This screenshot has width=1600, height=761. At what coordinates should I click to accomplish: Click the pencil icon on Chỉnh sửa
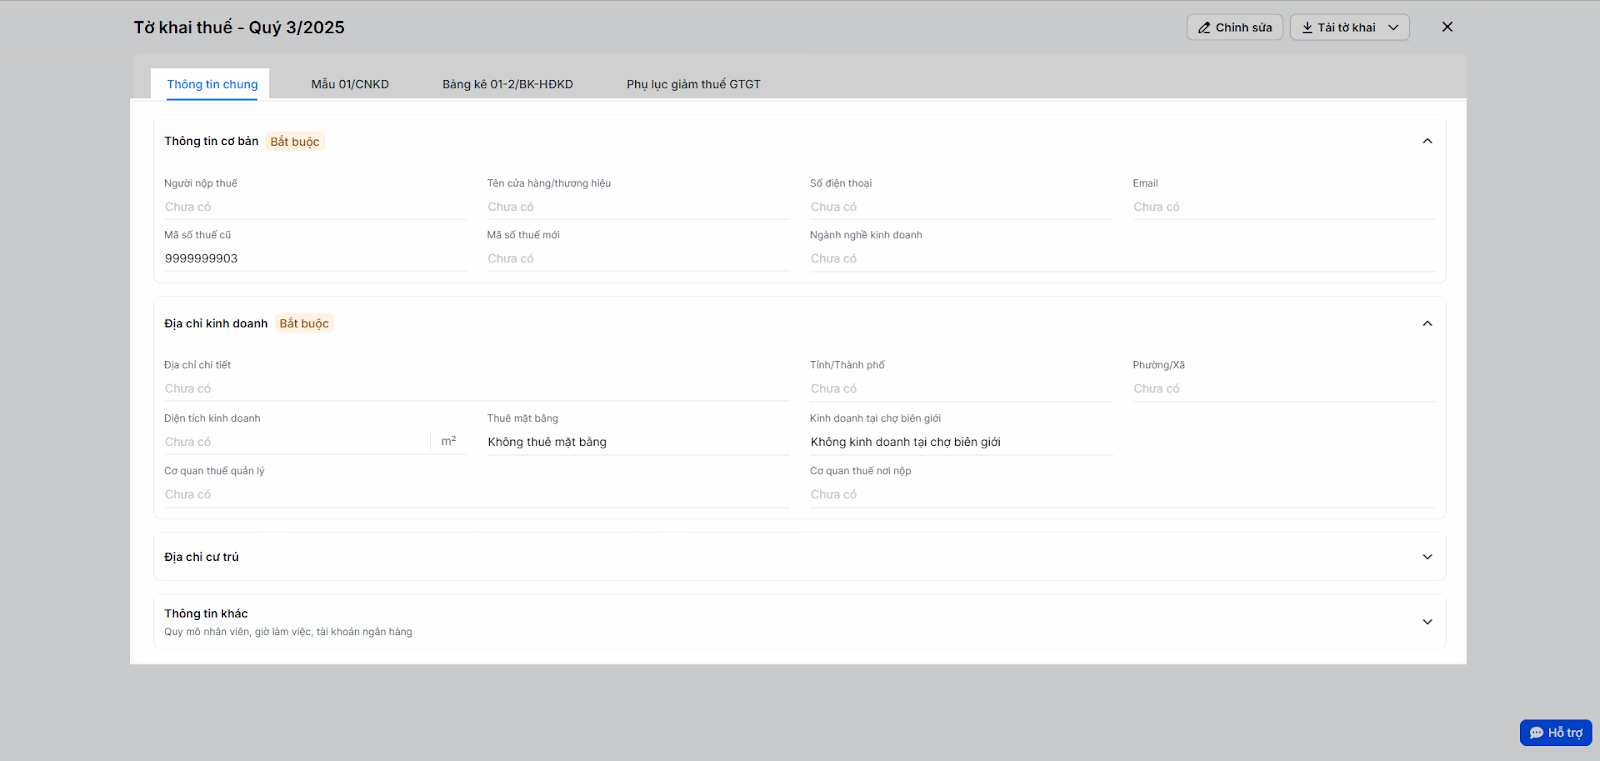[x=1204, y=28]
